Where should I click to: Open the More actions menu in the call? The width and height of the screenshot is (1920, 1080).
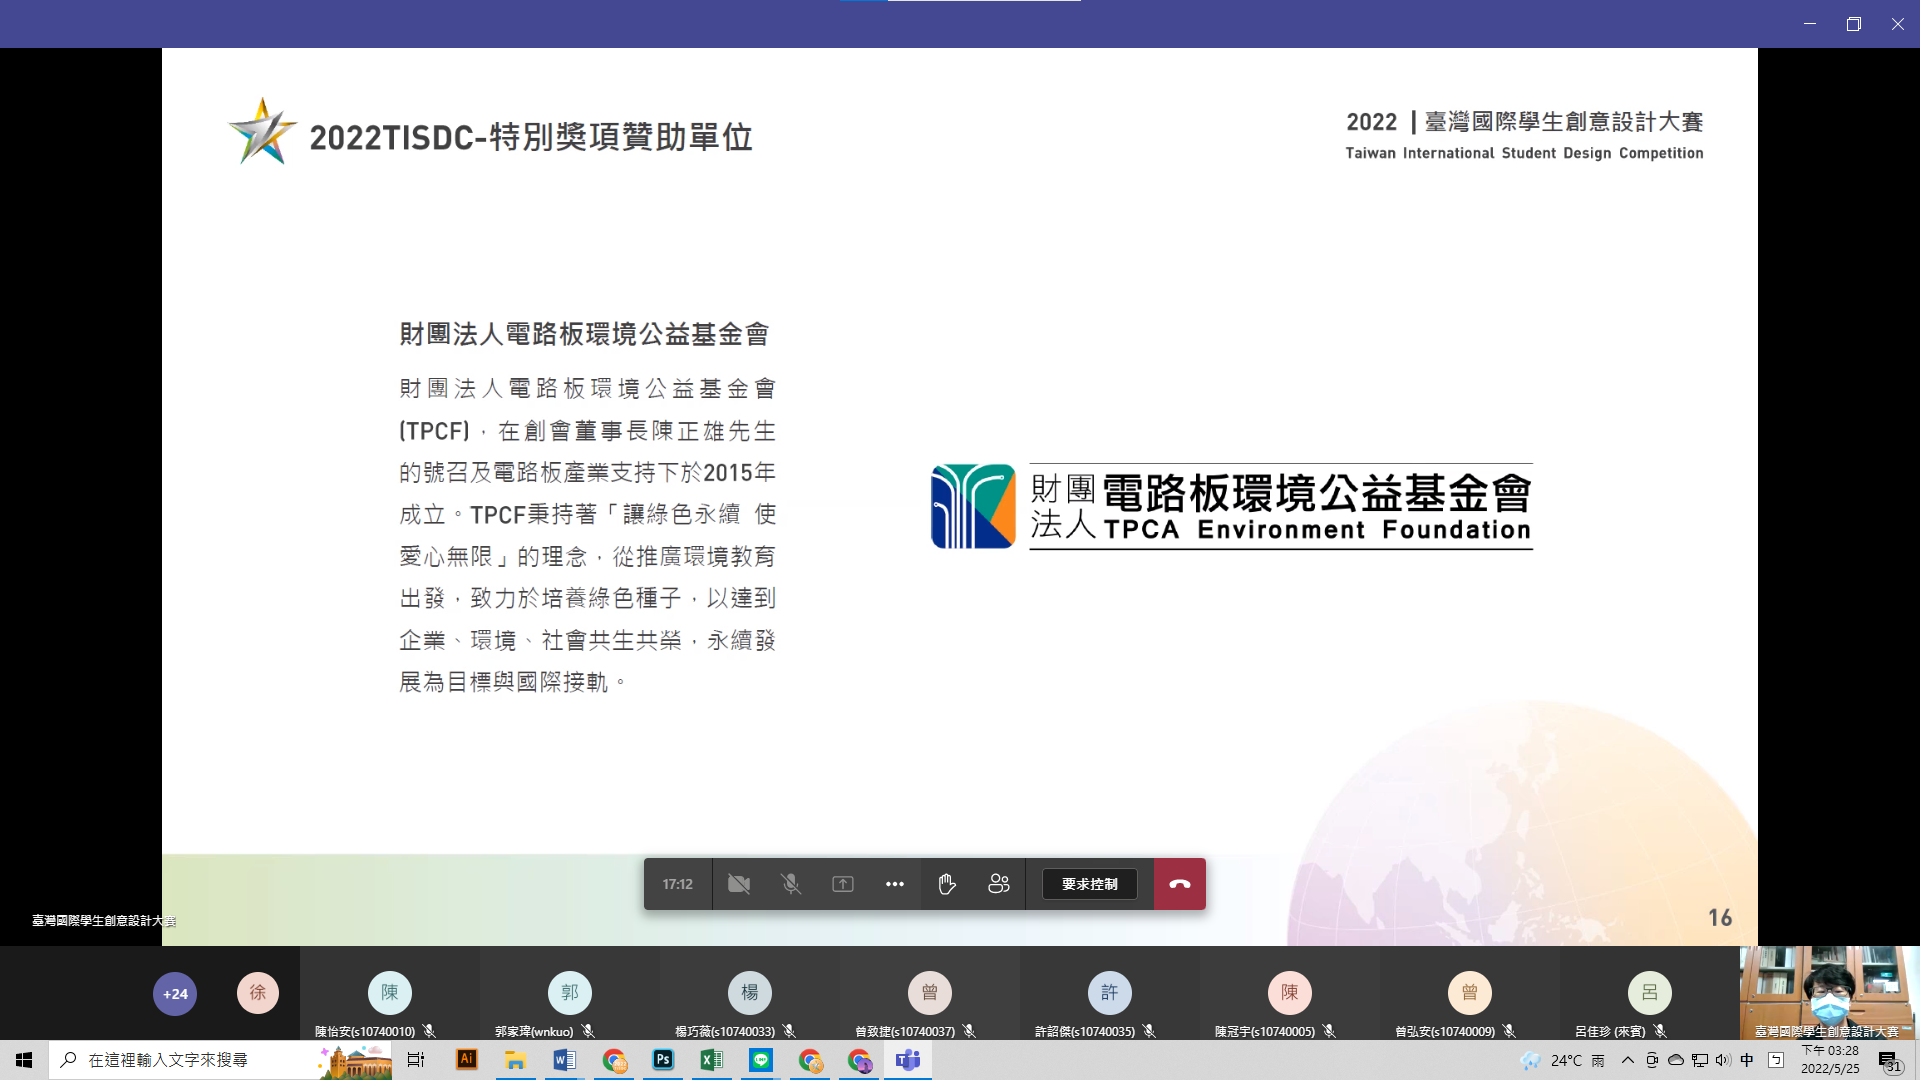894,884
